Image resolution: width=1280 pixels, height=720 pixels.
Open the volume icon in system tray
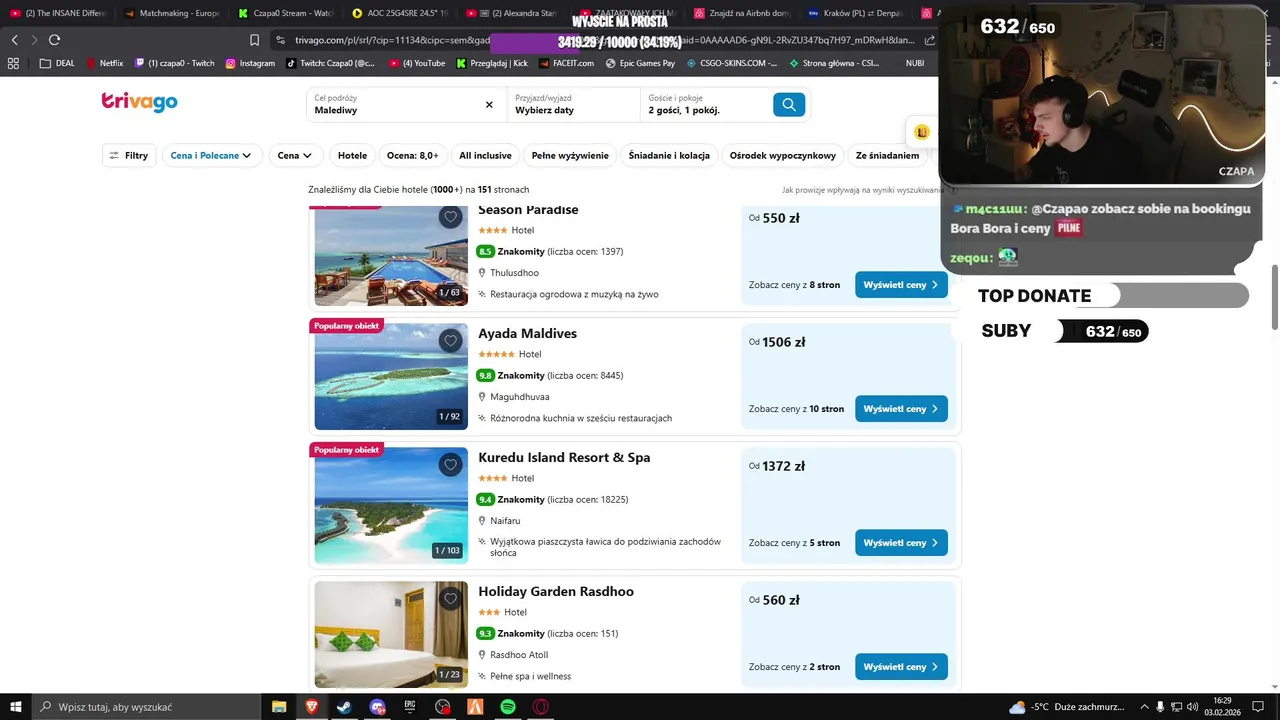click(x=1192, y=707)
